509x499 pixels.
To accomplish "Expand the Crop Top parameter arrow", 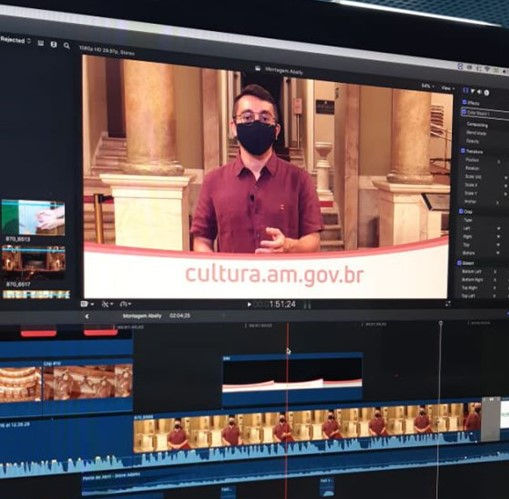I will click(499, 245).
